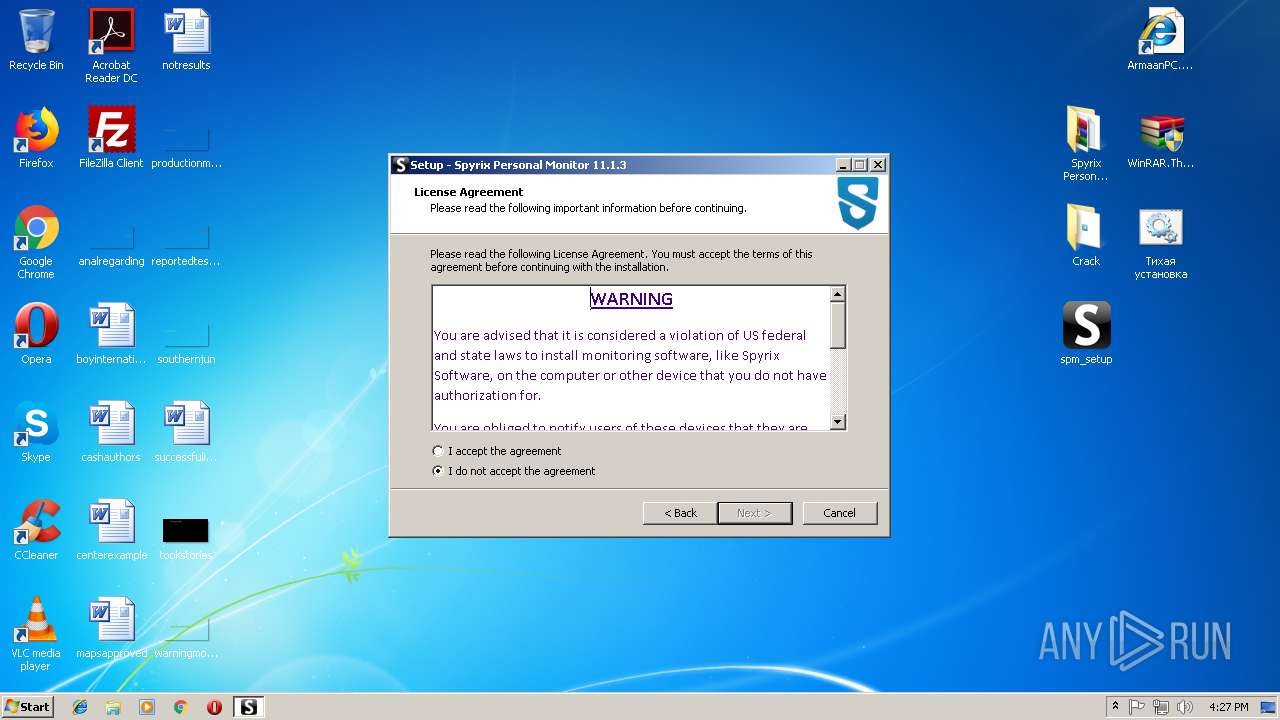
Task: Launch FileZilla Client shortcut
Action: [111, 139]
